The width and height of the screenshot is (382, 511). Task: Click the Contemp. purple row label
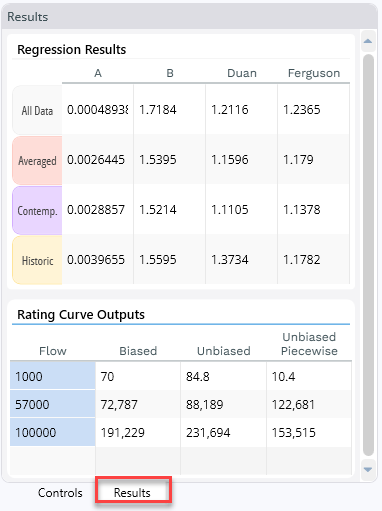(x=37, y=210)
